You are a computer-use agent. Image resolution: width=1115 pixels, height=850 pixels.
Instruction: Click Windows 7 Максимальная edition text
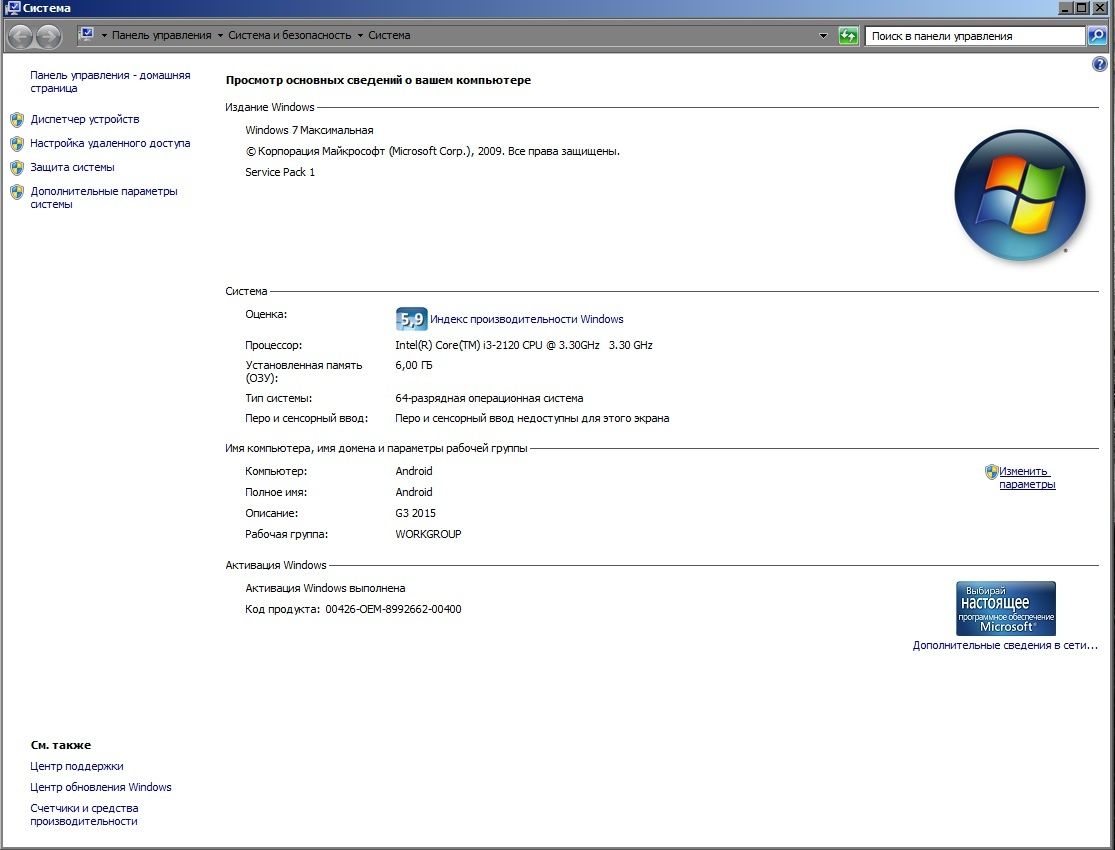click(309, 131)
